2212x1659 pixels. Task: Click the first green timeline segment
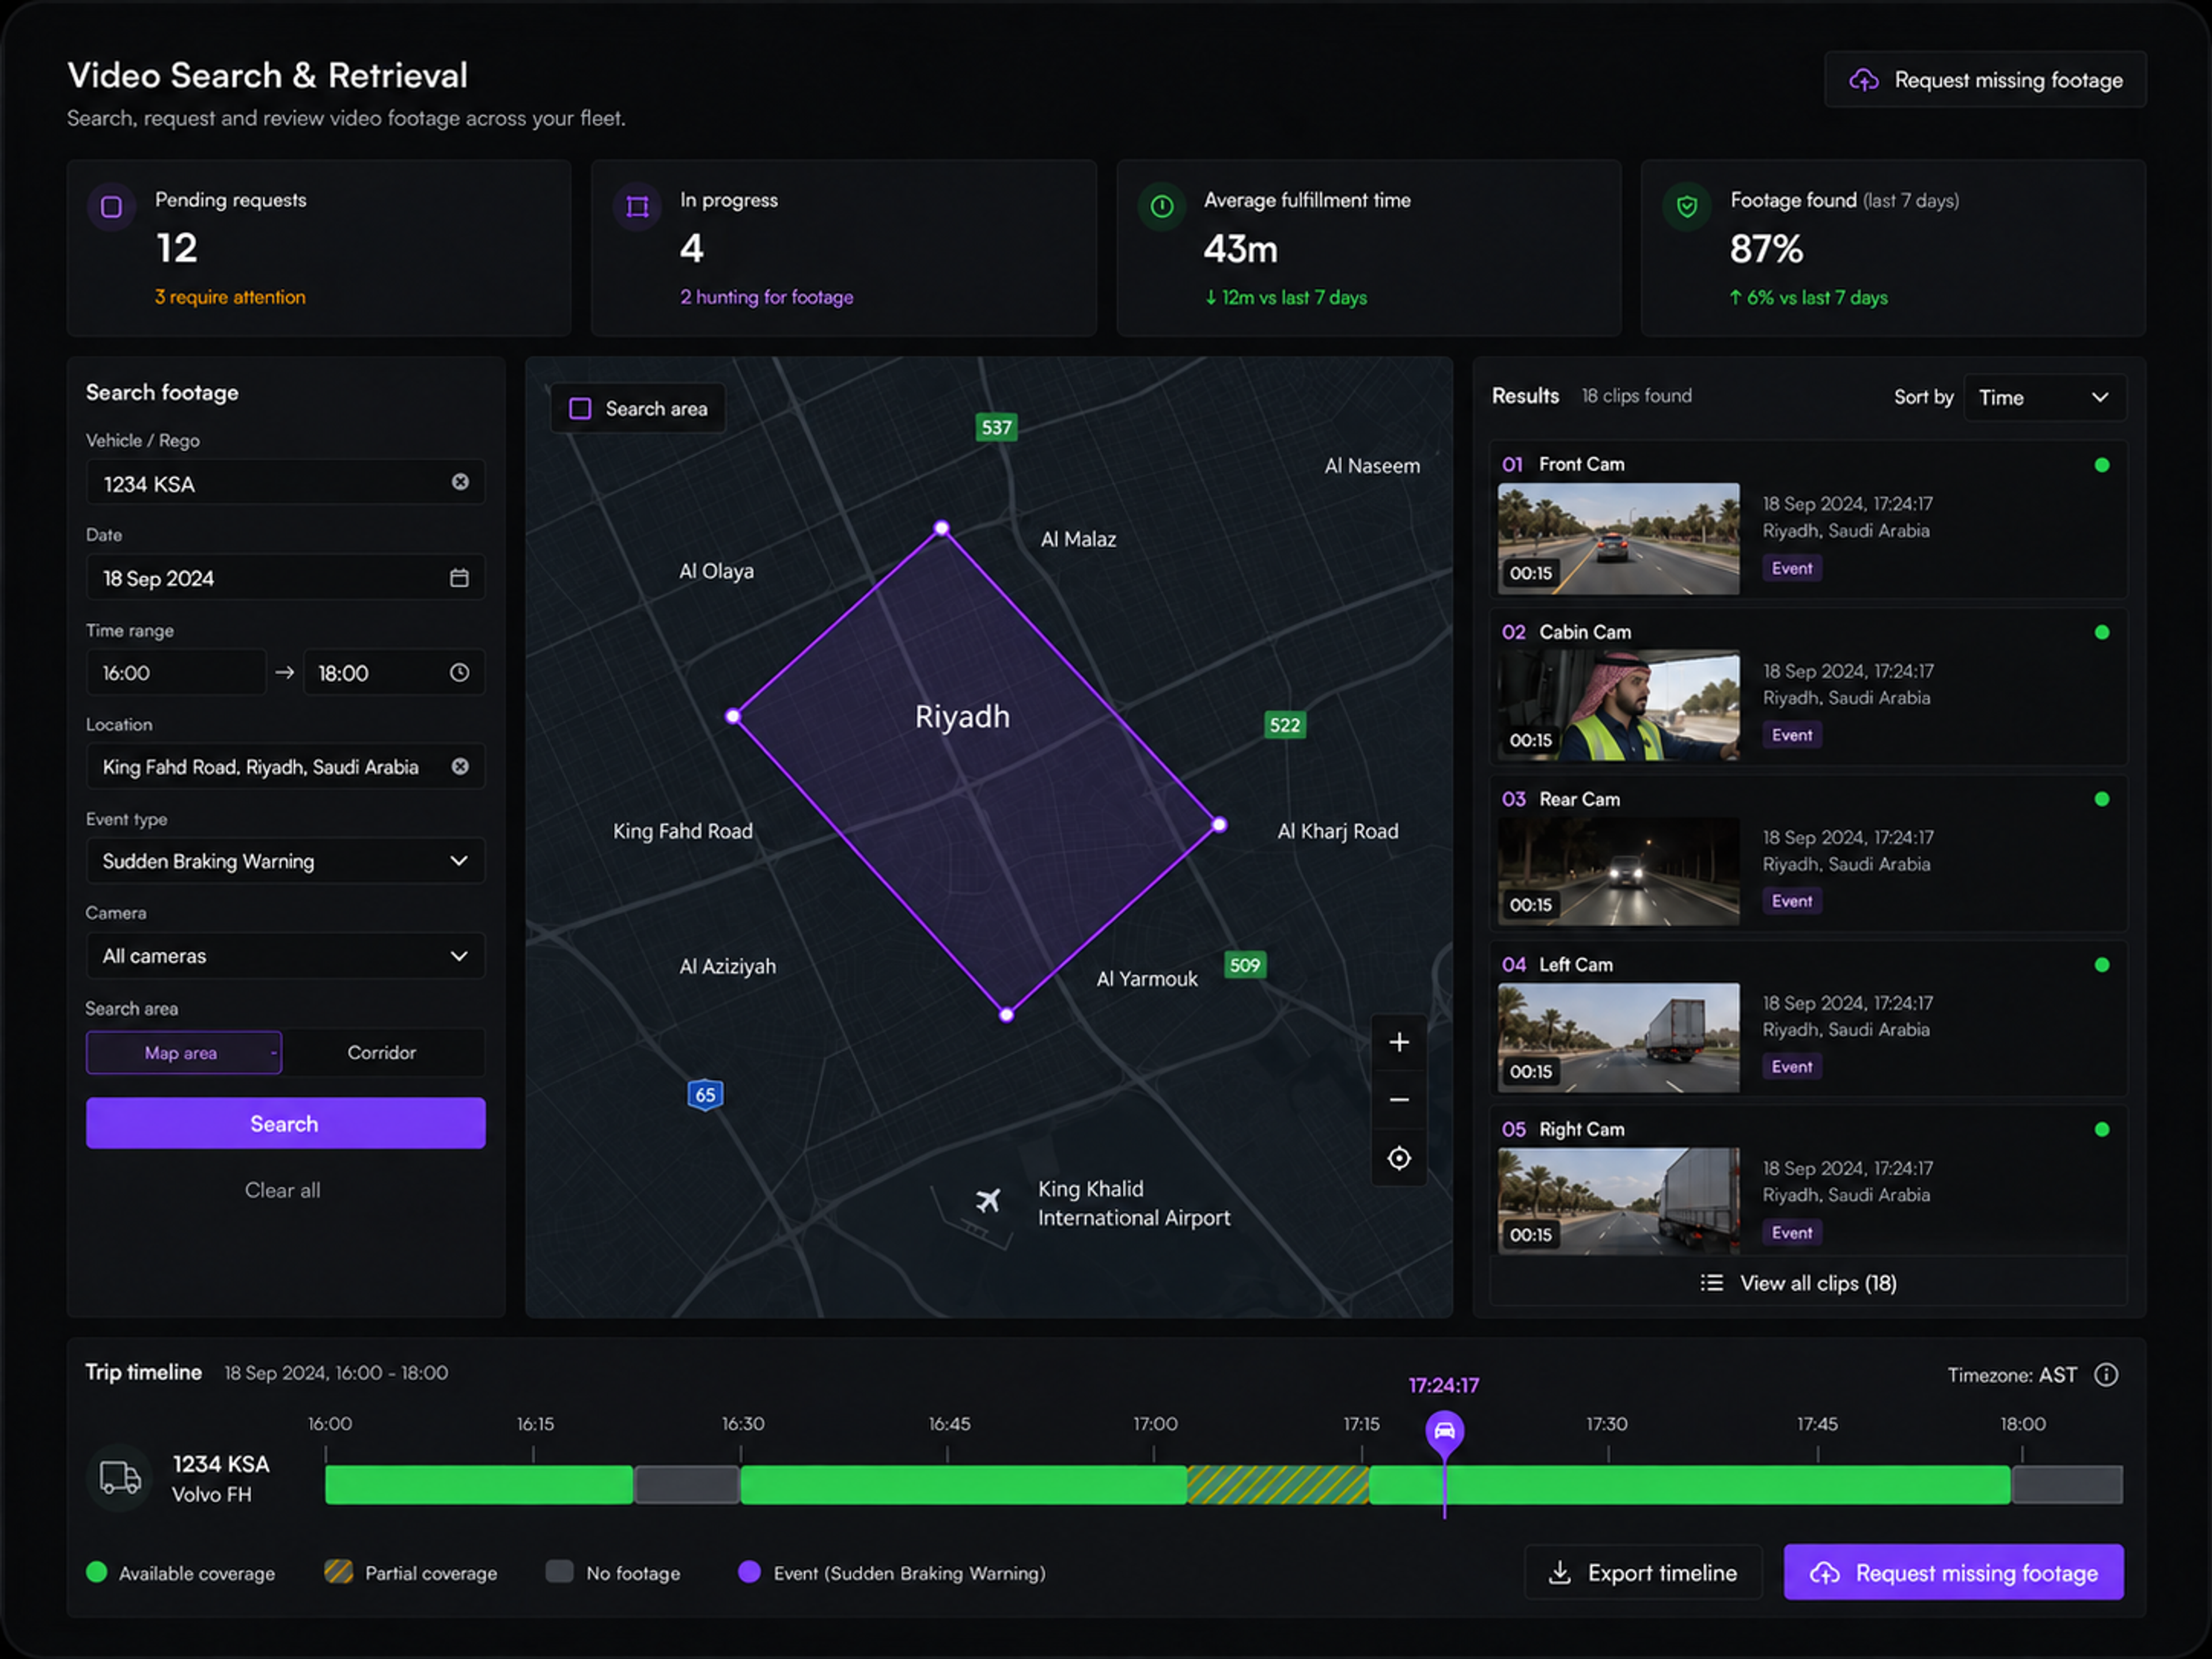[479, 1485]
